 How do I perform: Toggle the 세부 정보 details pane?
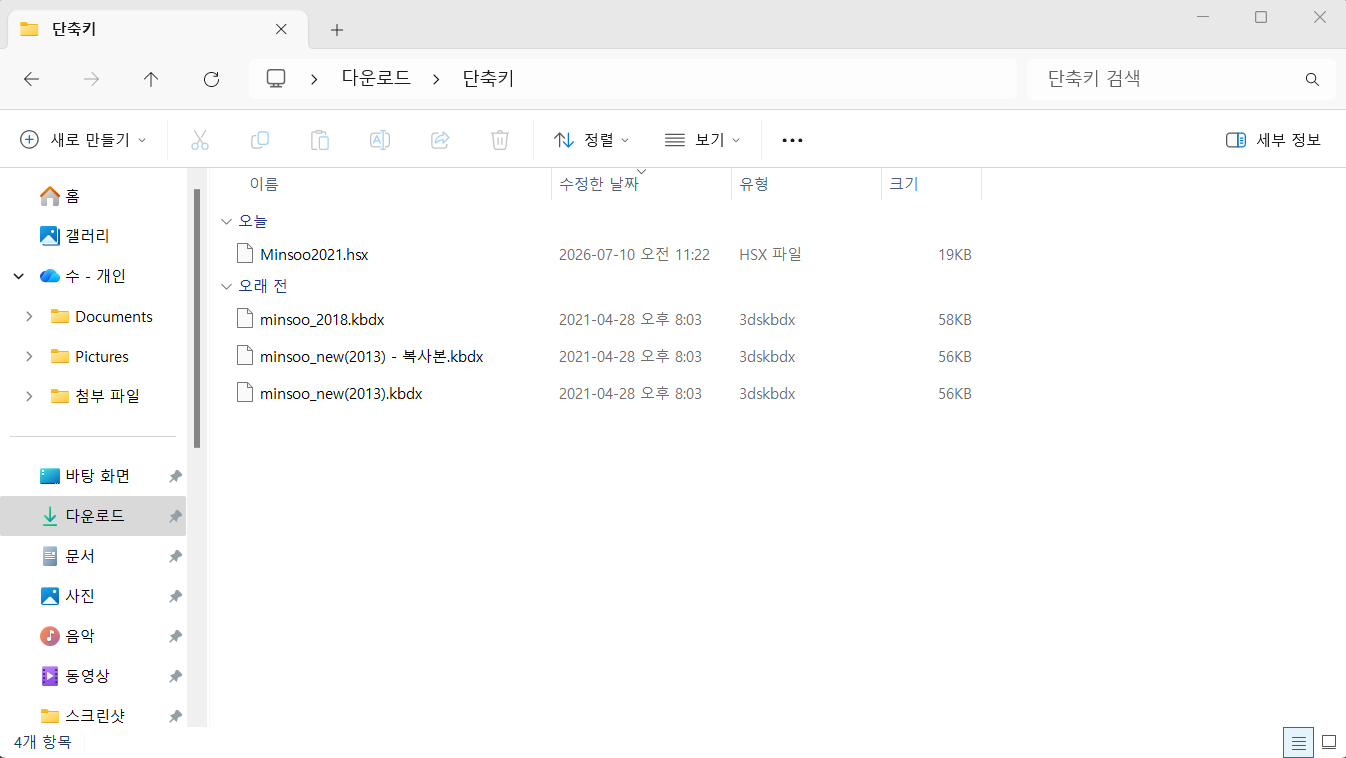(x=1273, y=140)
